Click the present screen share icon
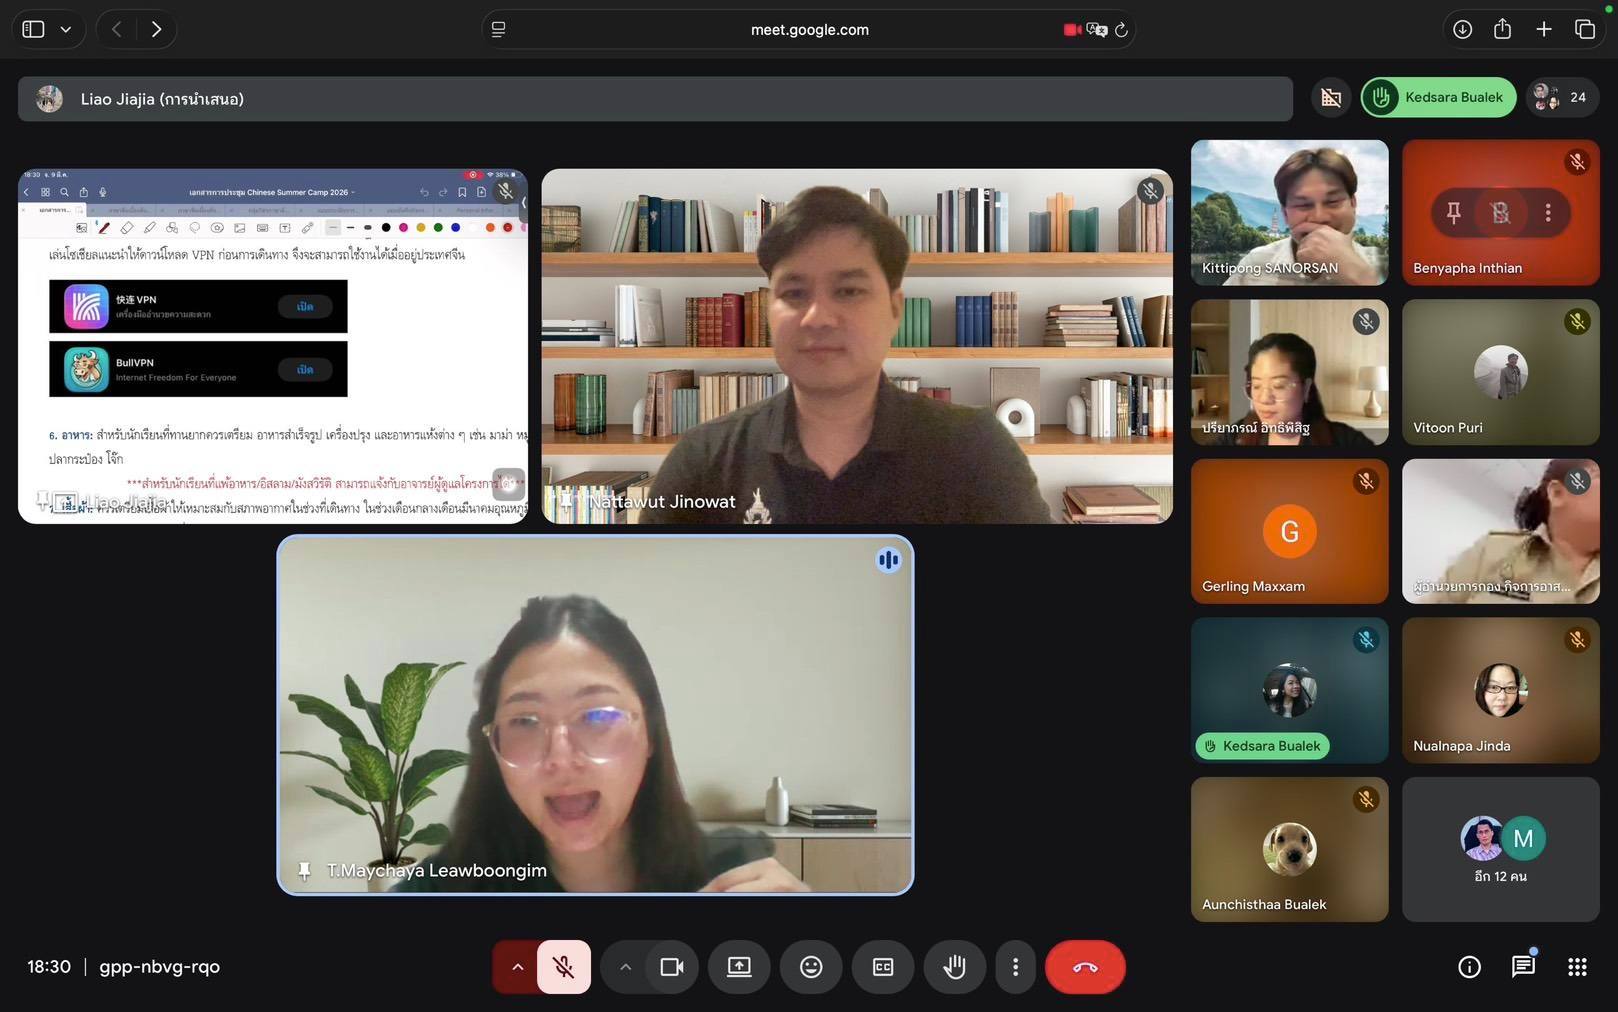Image resolution: width=1618 pixels, height=1012 pixels. (739, 967)
